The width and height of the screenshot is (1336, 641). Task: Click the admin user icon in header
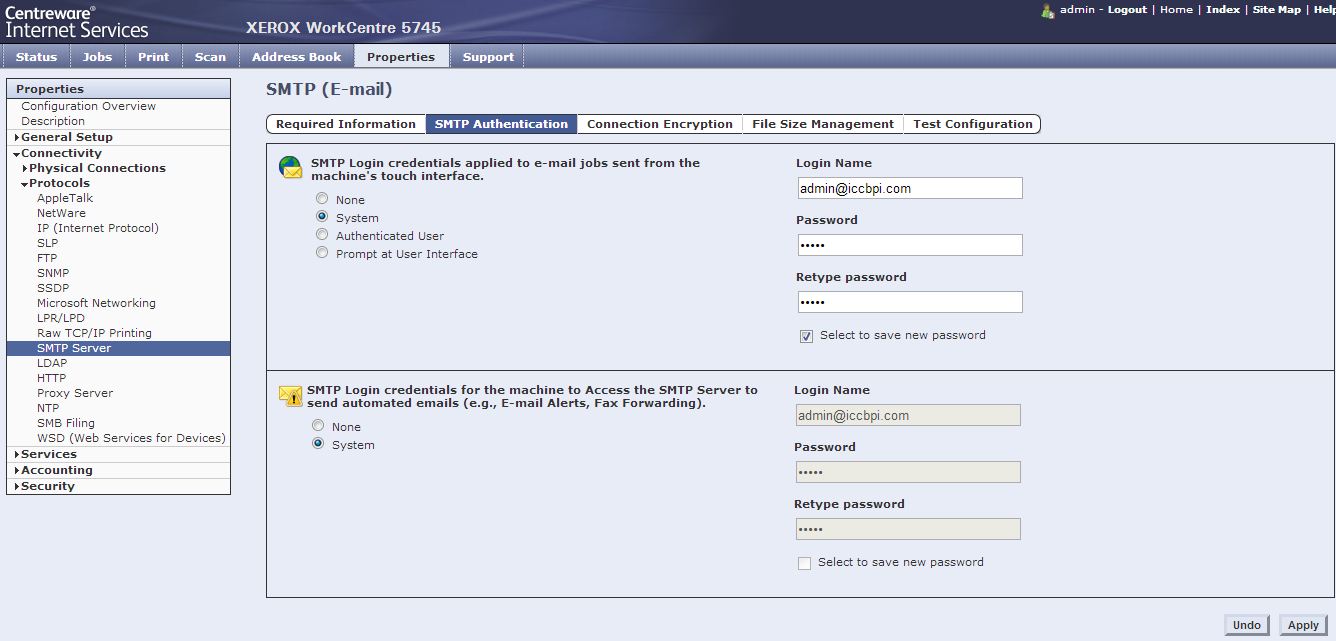pos(1048,10)
